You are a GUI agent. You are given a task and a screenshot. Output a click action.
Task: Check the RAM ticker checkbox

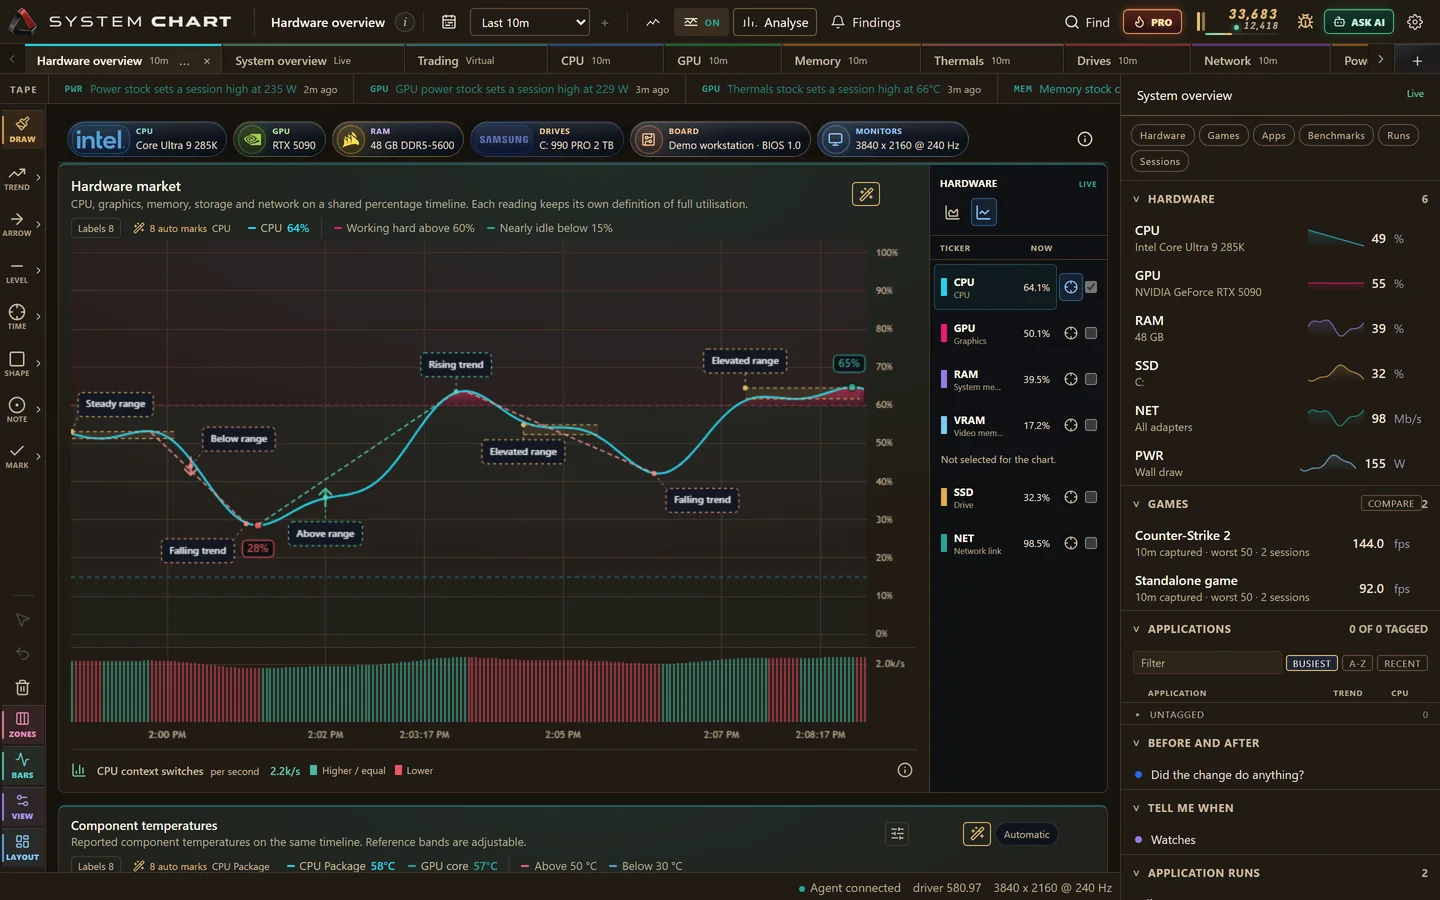(x=1091, y=379)
